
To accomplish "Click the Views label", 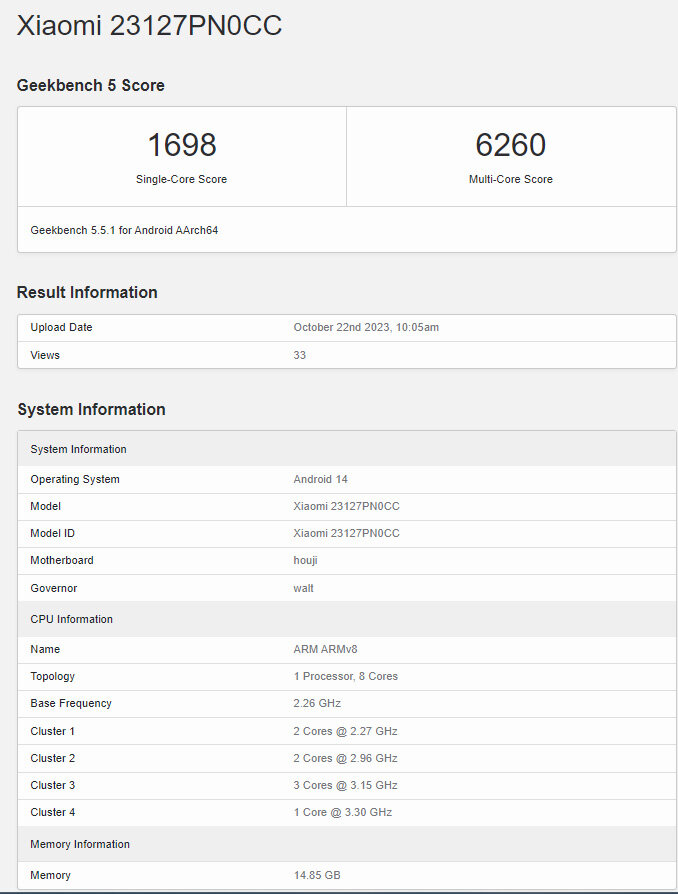I will 45,355.
